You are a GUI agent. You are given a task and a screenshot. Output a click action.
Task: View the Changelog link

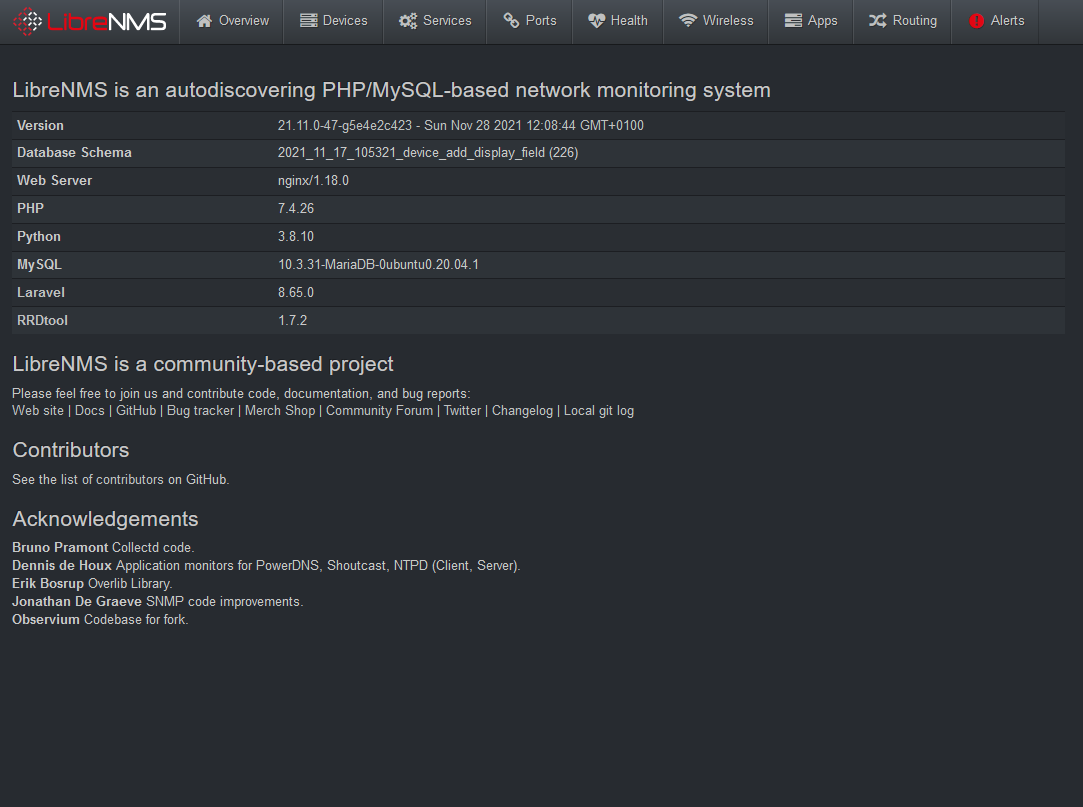[522, 410]
